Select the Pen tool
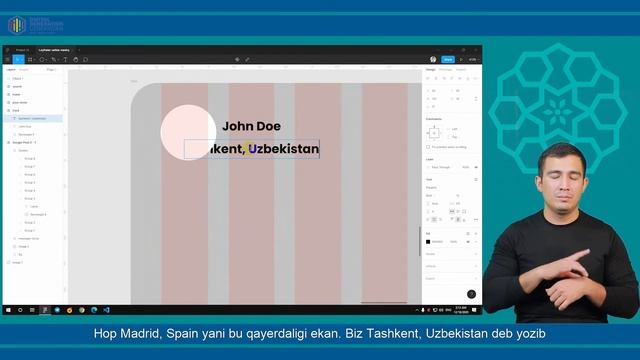 [53, 60]
